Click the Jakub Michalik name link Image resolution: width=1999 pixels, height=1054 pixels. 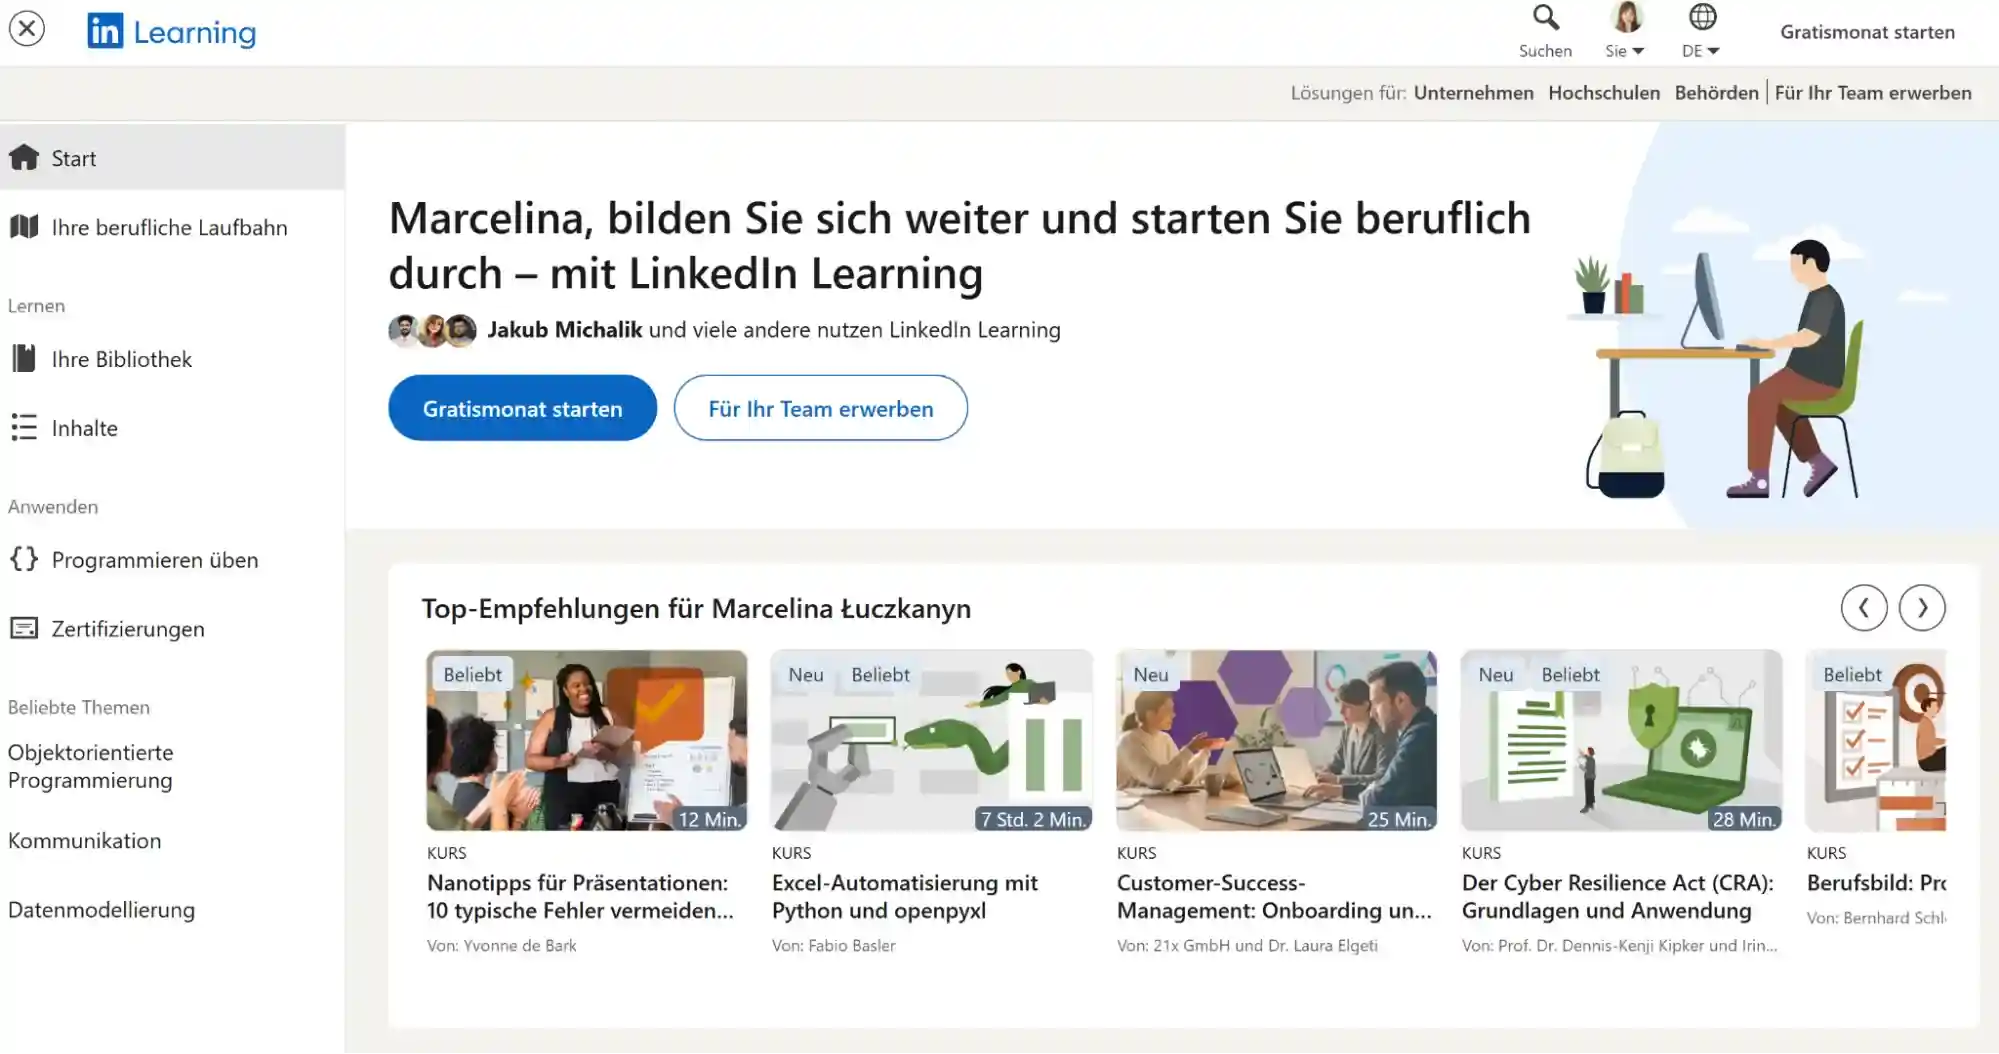[565, 330]
